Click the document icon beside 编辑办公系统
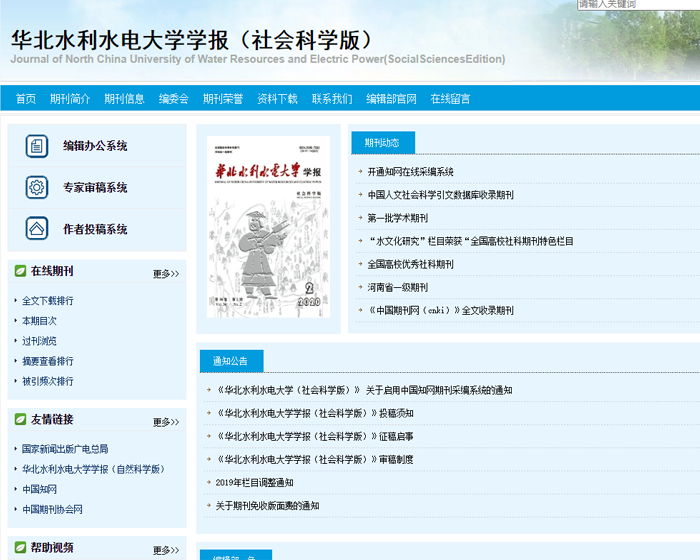700x560 pixels. click(x=37, y=146)
